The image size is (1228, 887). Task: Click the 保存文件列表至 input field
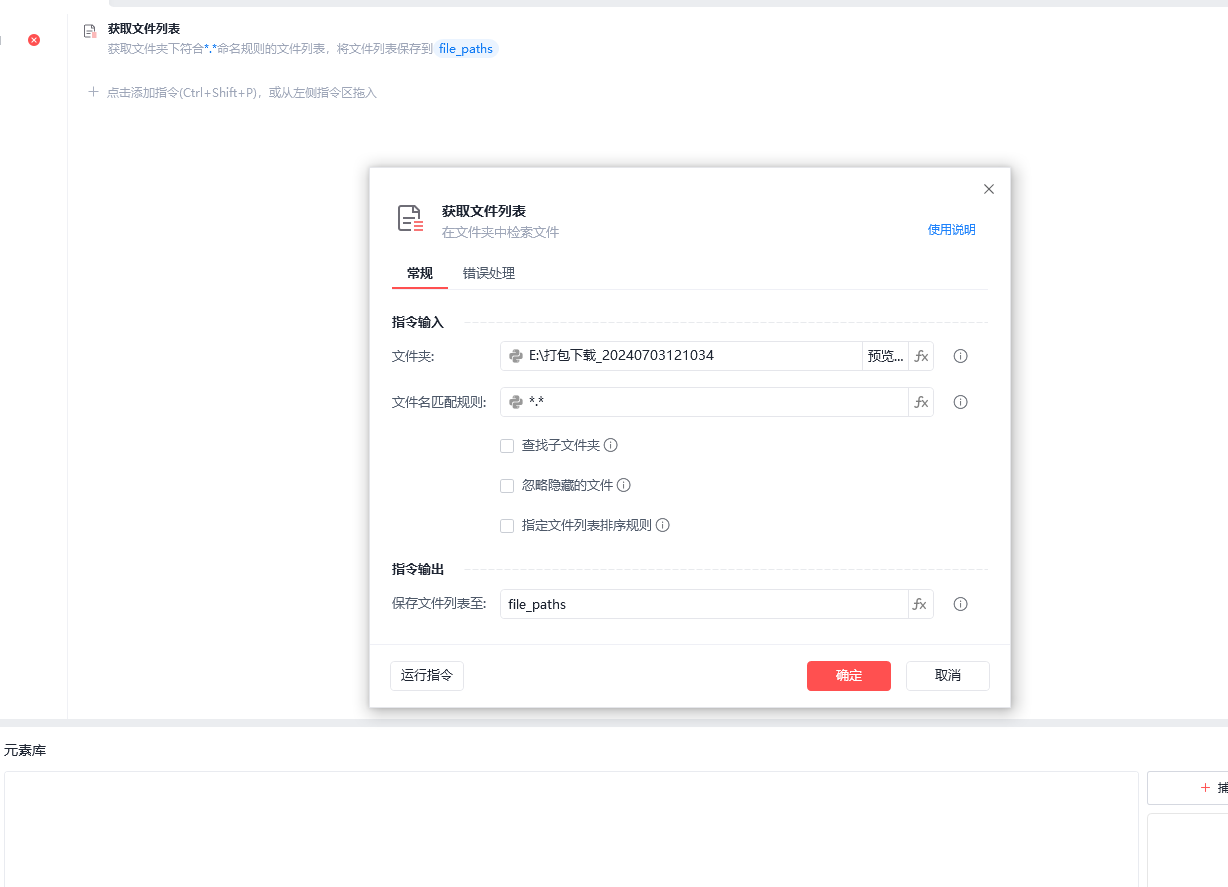pos(703,604)
